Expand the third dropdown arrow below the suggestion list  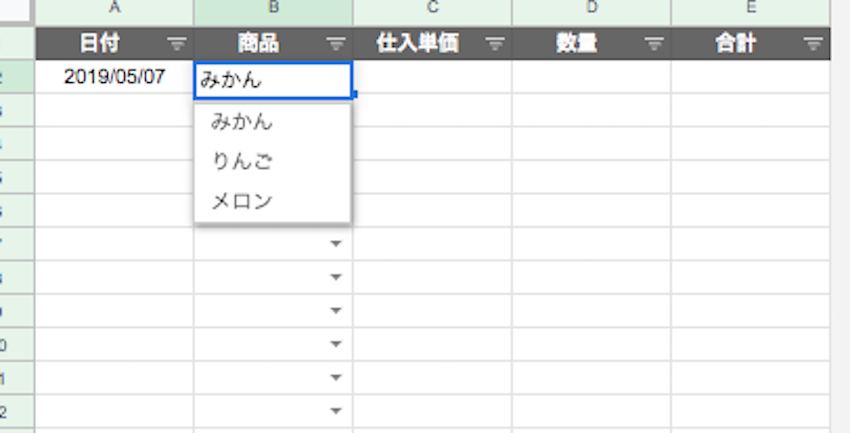coord(336,311)
